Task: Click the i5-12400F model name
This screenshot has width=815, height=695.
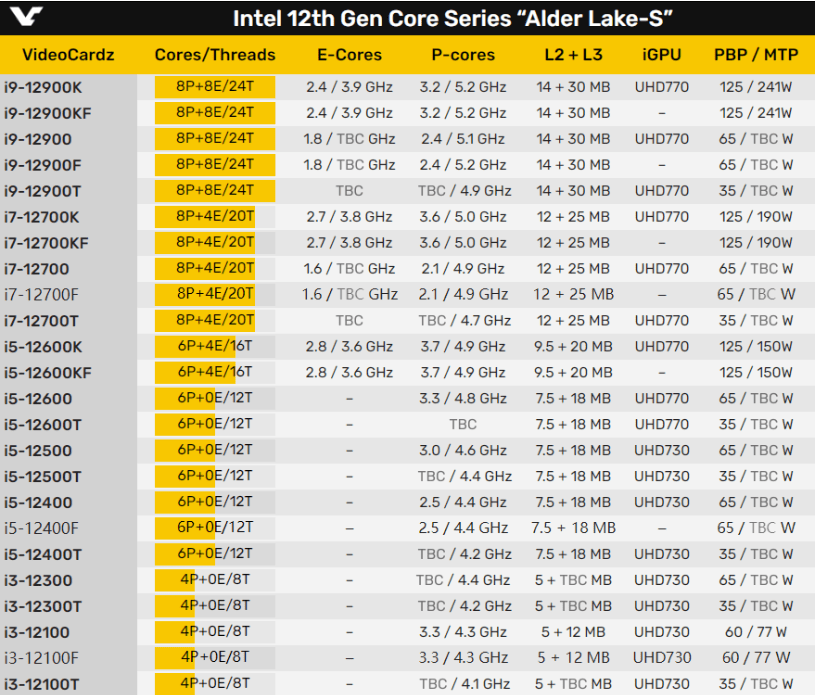Action: click(41, 529)
